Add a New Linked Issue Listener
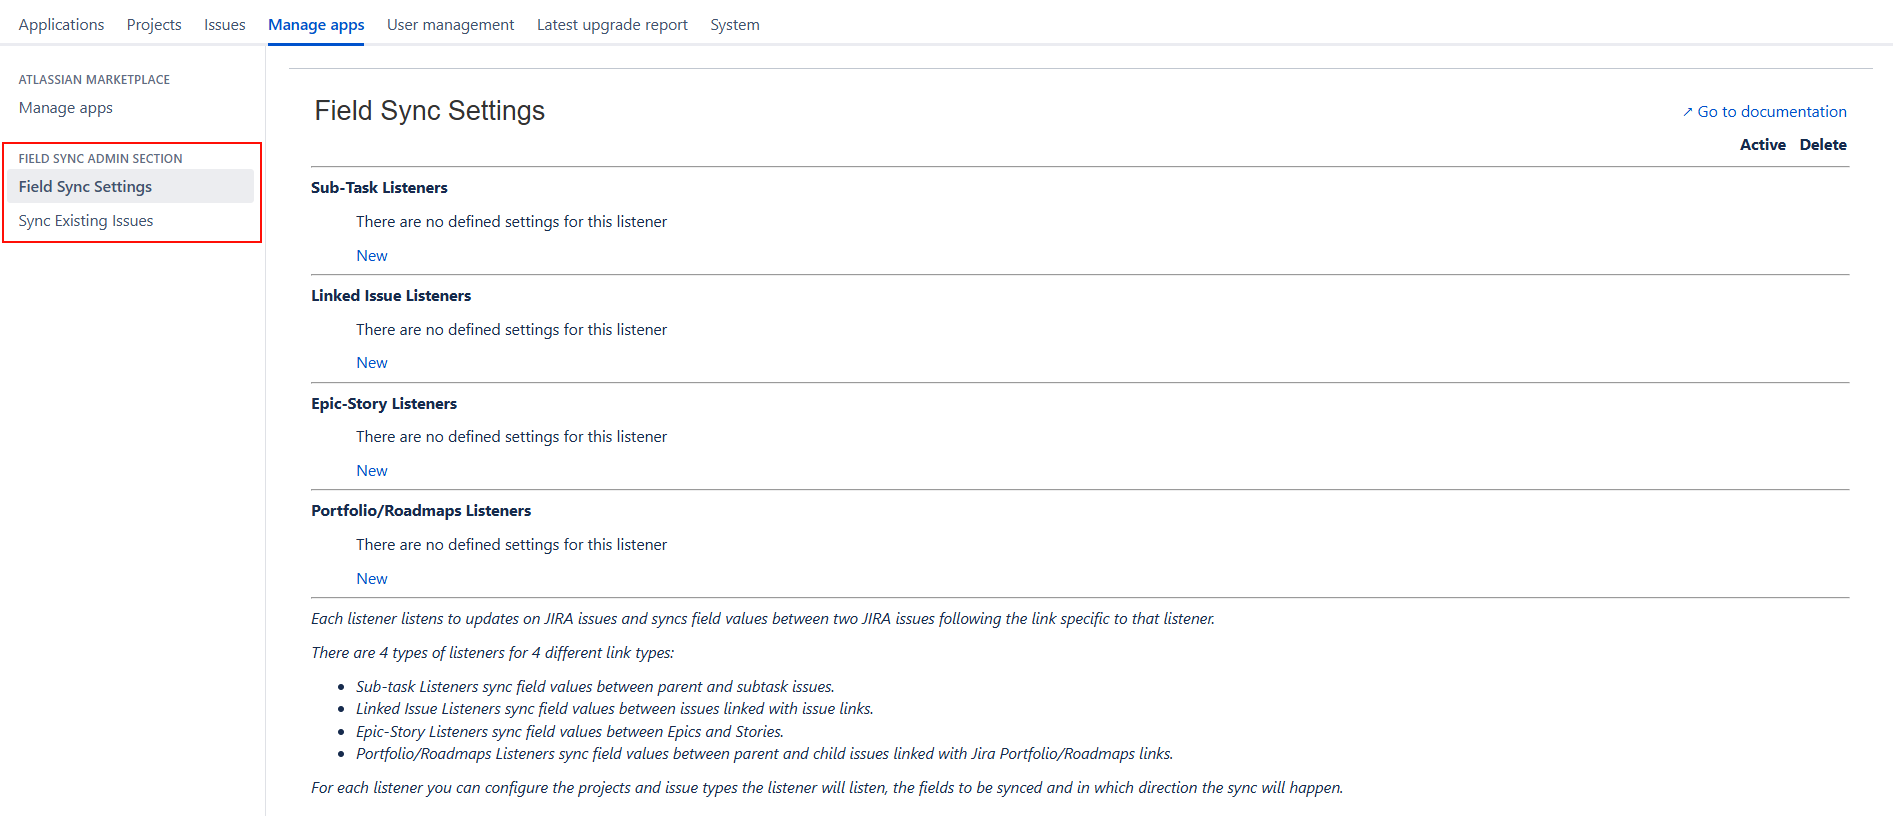The height and width of the screenshot is (816, 1893). click(372, 363)
